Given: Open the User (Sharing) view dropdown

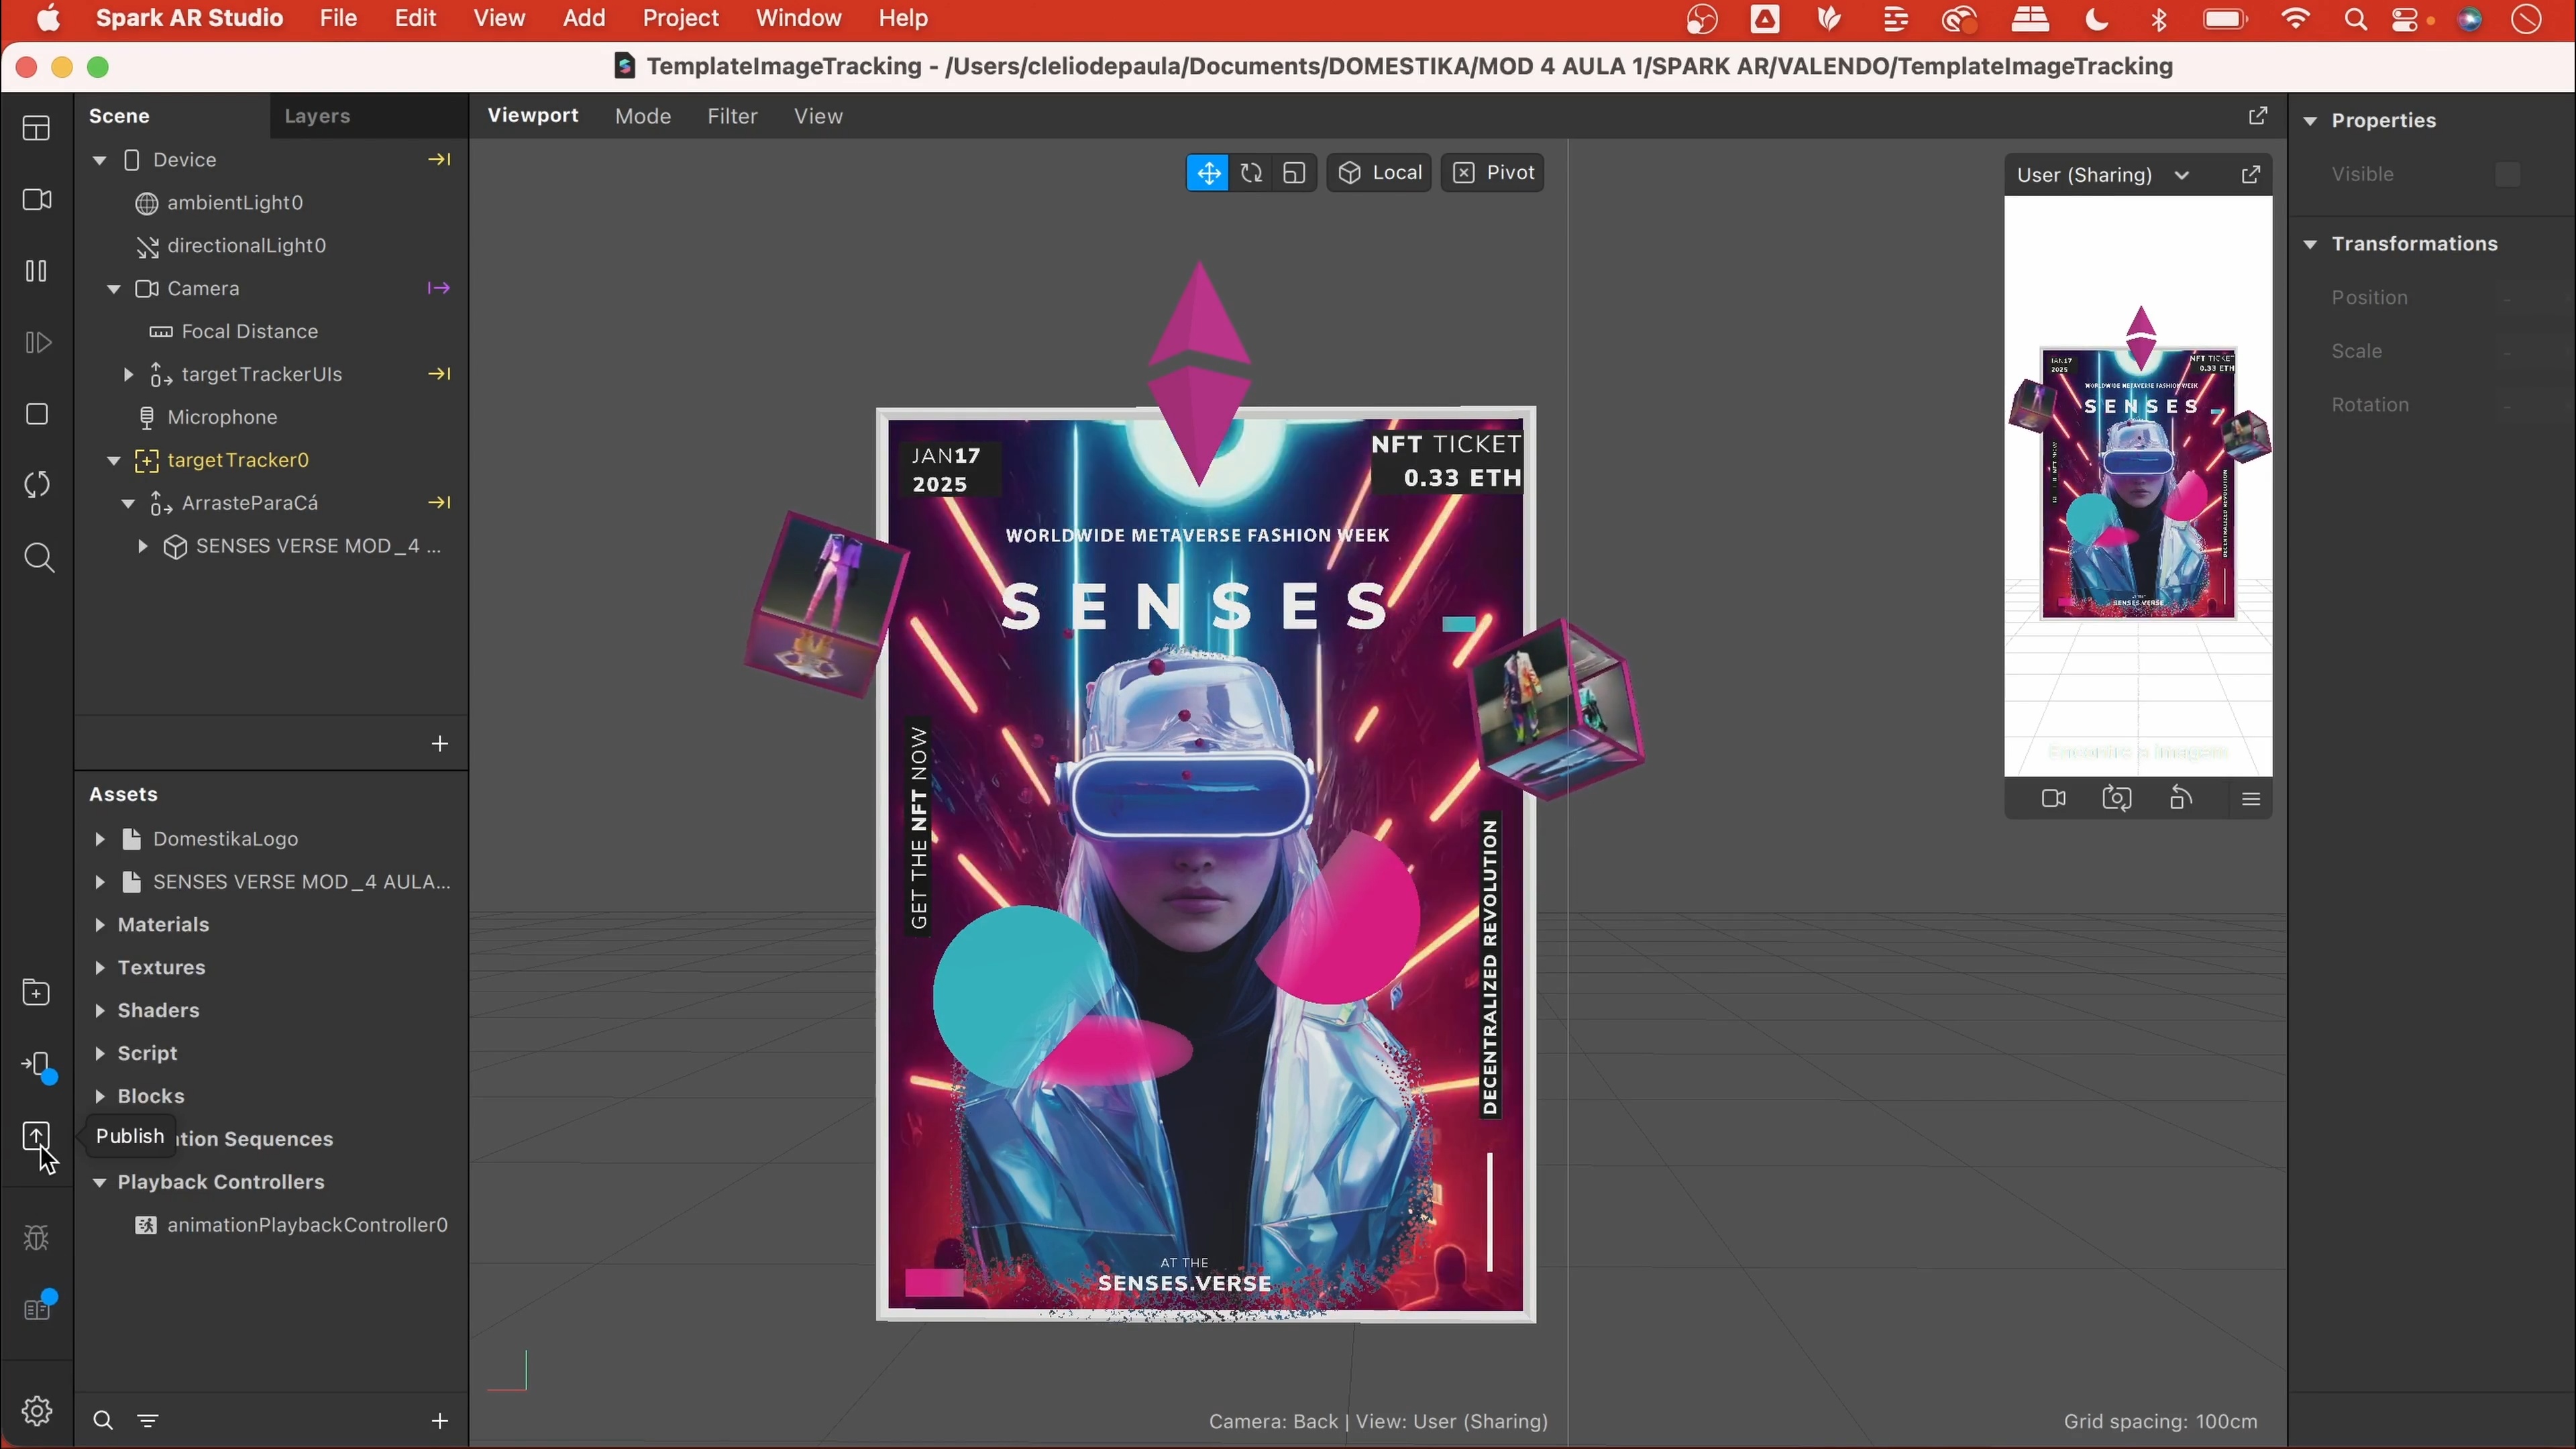Looking at the screenshot, I should tap(2103, 175).
